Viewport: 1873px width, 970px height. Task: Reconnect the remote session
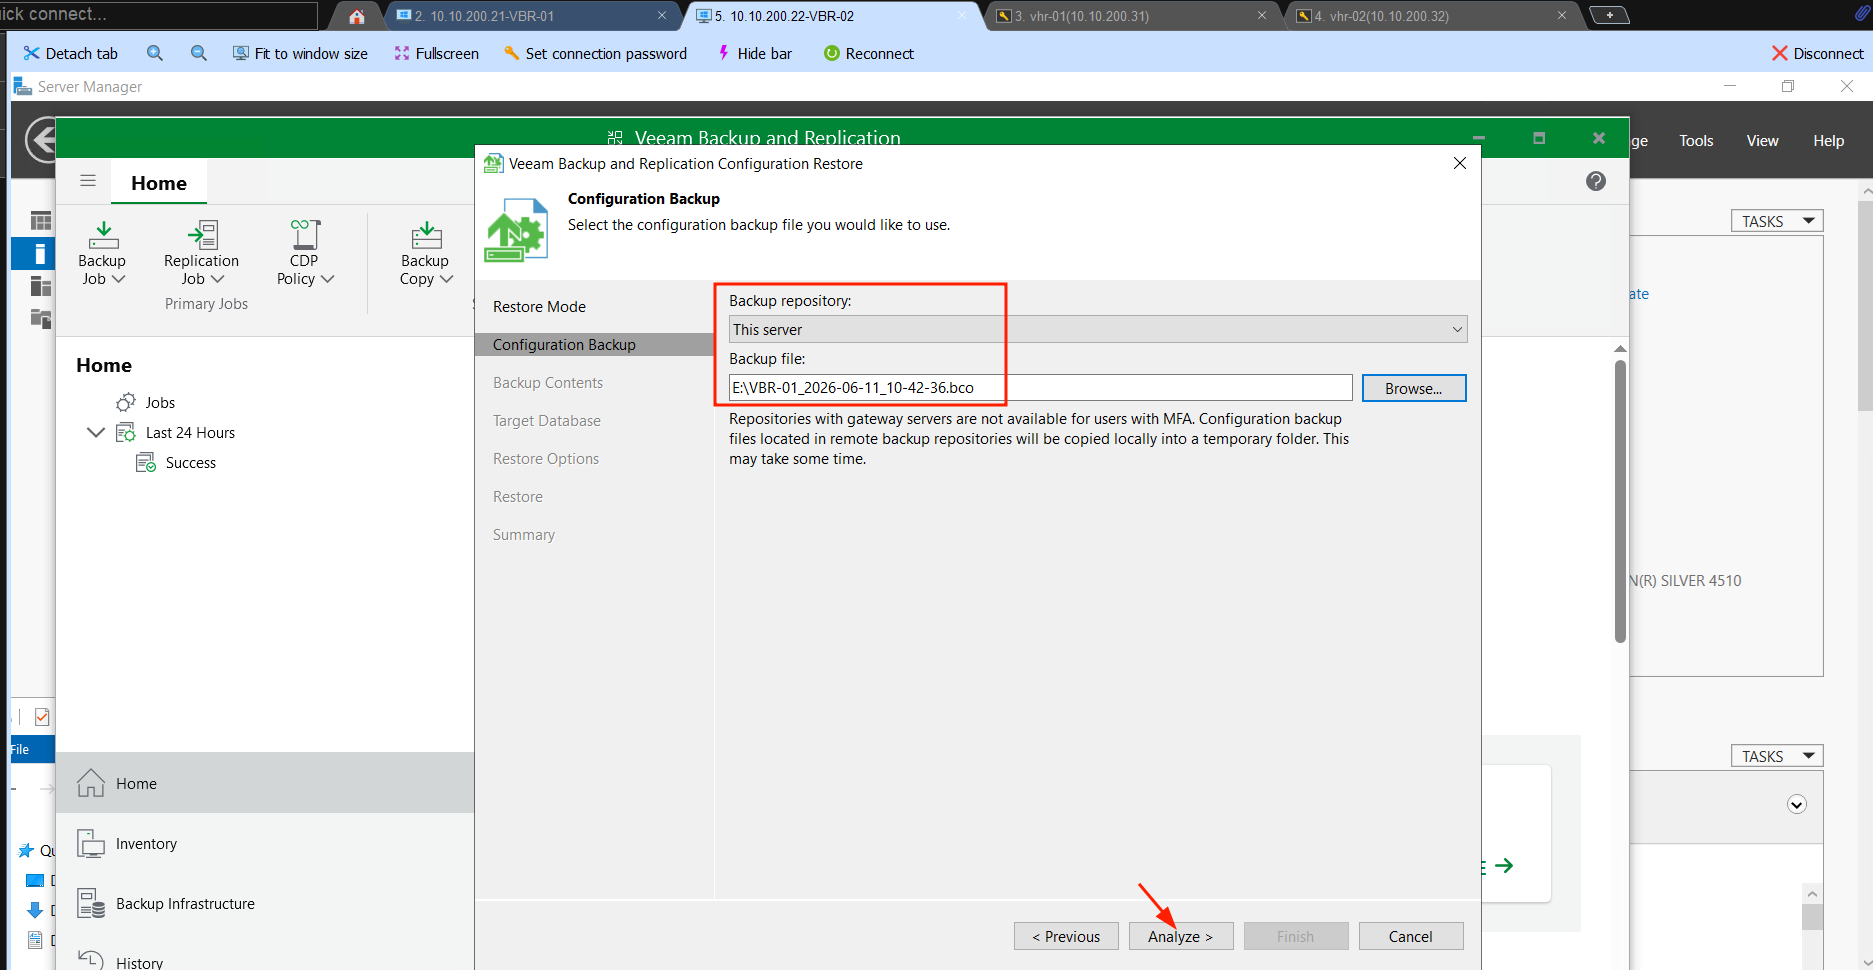point(868,53)
